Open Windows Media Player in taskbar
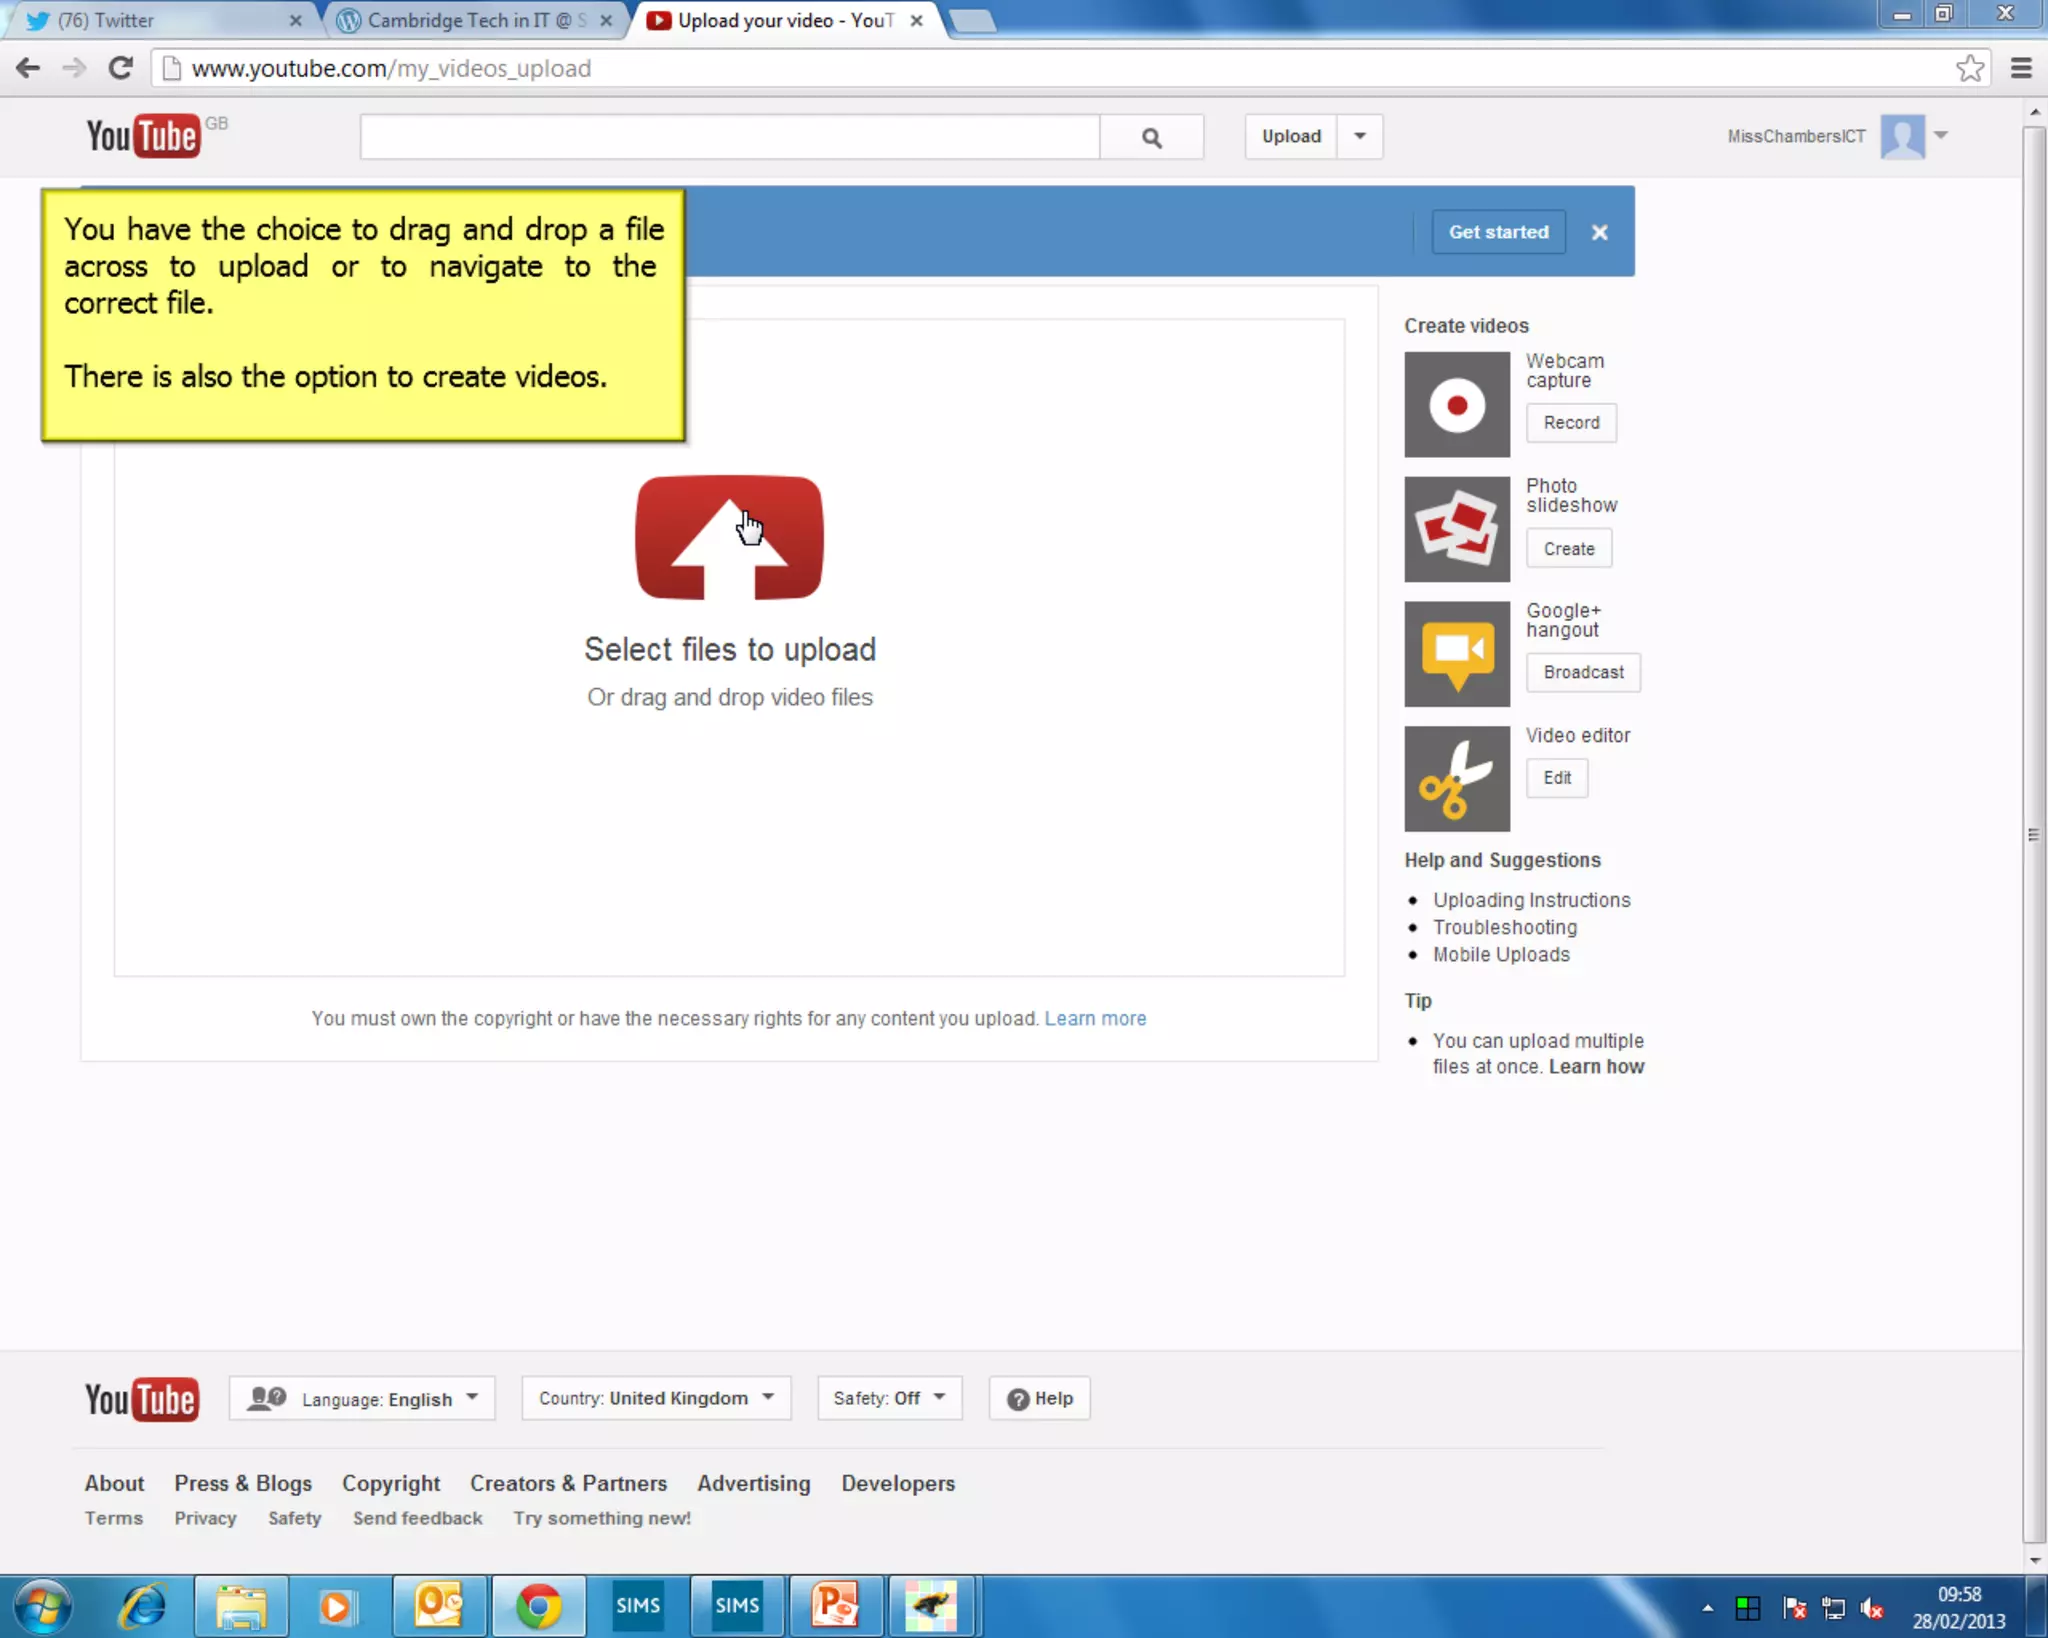This screenshot has height=1638, width=2048. point(336,1606)
